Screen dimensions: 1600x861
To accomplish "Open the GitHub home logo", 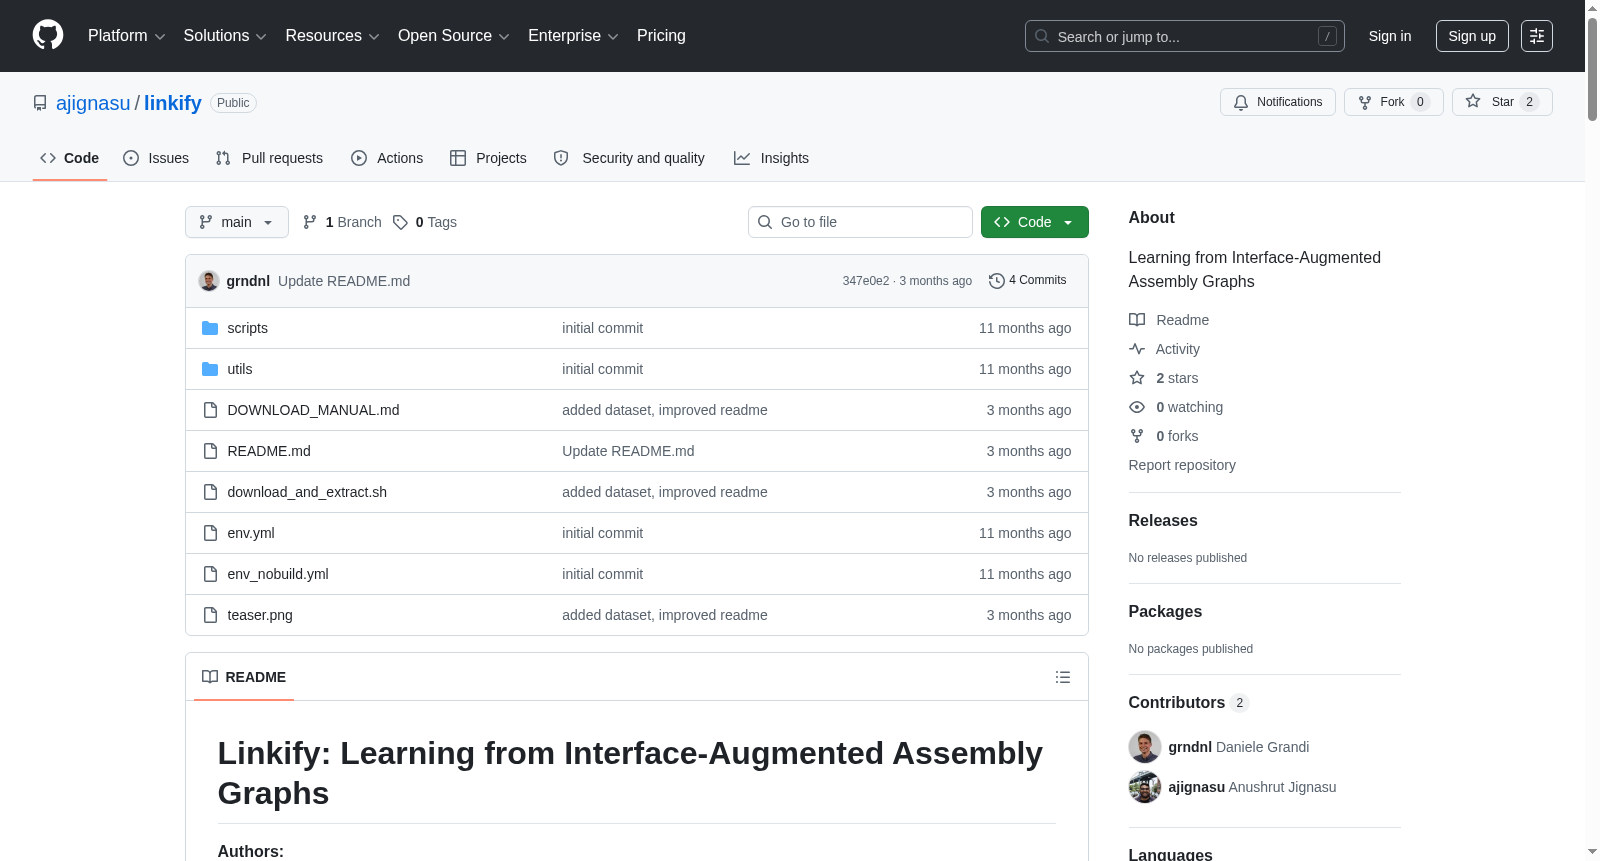I will (x=48, y=35).
